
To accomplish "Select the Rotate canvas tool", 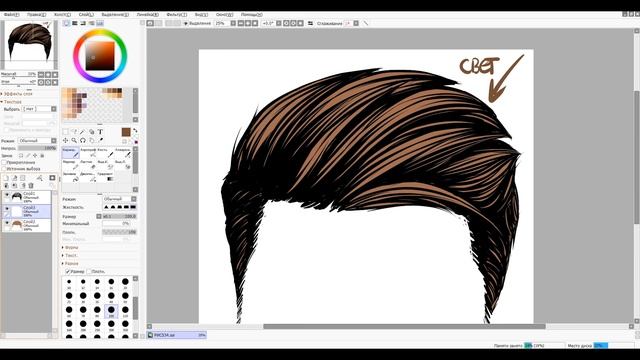I will pos(82,140).
